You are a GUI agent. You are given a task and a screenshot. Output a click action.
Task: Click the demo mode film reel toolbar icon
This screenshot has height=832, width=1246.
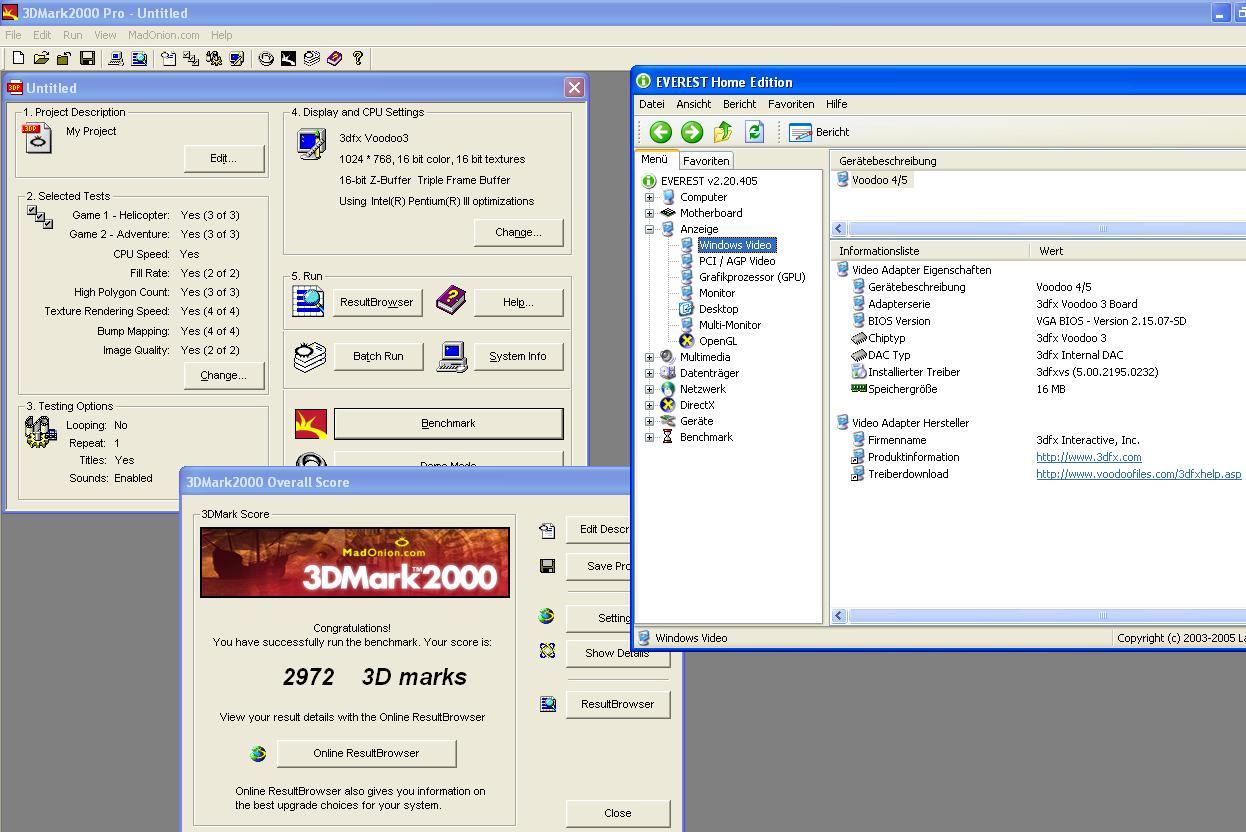tap(266, 59)
